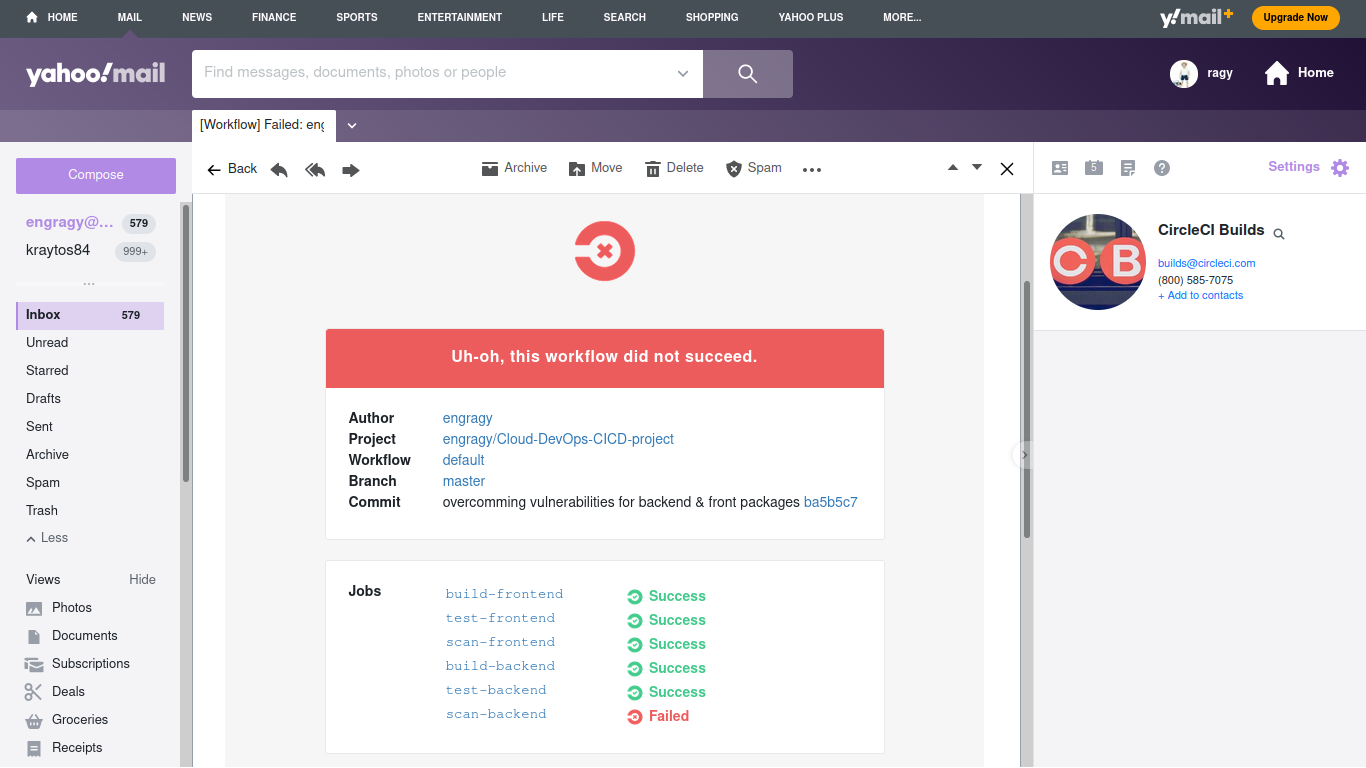Open the ragy profile avatar

tap(1184, 74)
